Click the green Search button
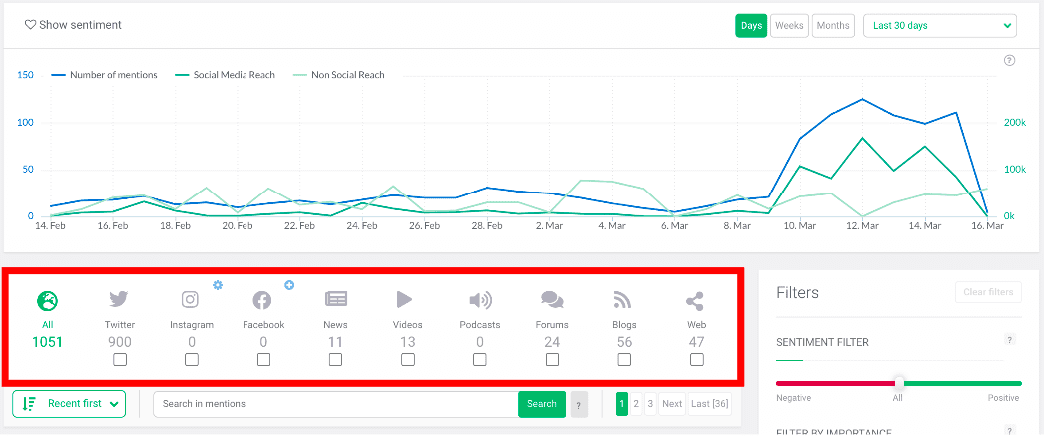This screenshot has width=1044, height=438. click(541, 404)
